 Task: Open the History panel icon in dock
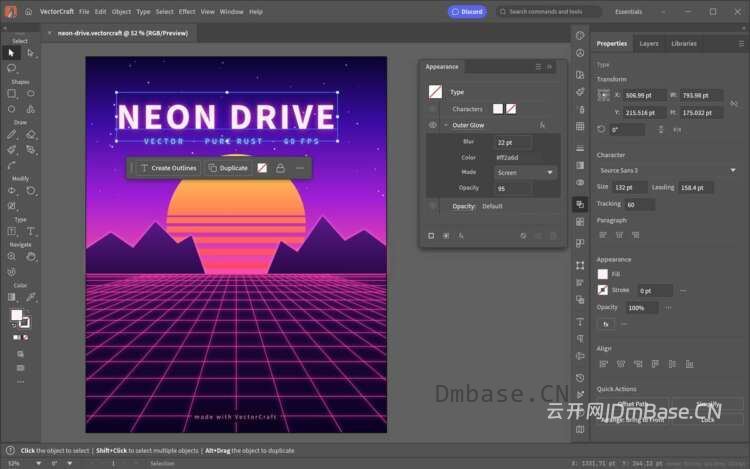(580, 378)
